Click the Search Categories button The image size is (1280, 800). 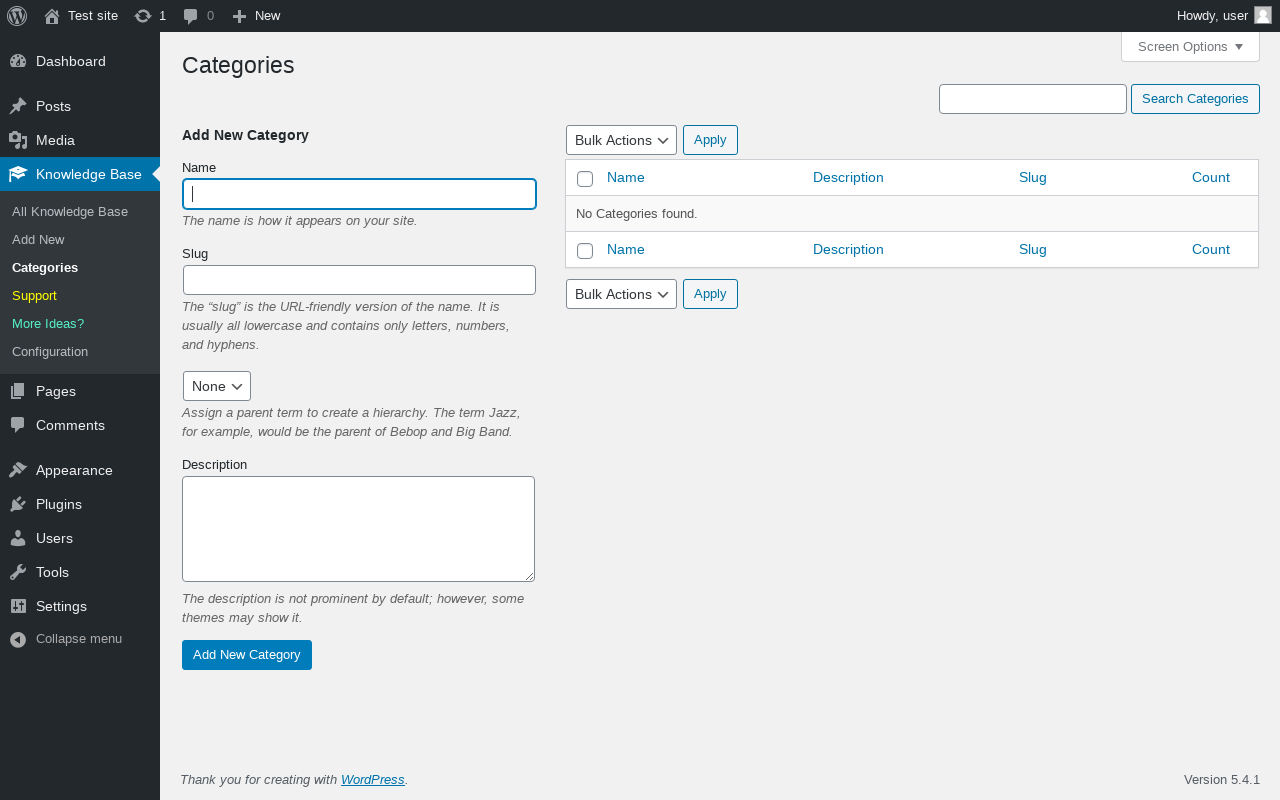(1195, 99)
